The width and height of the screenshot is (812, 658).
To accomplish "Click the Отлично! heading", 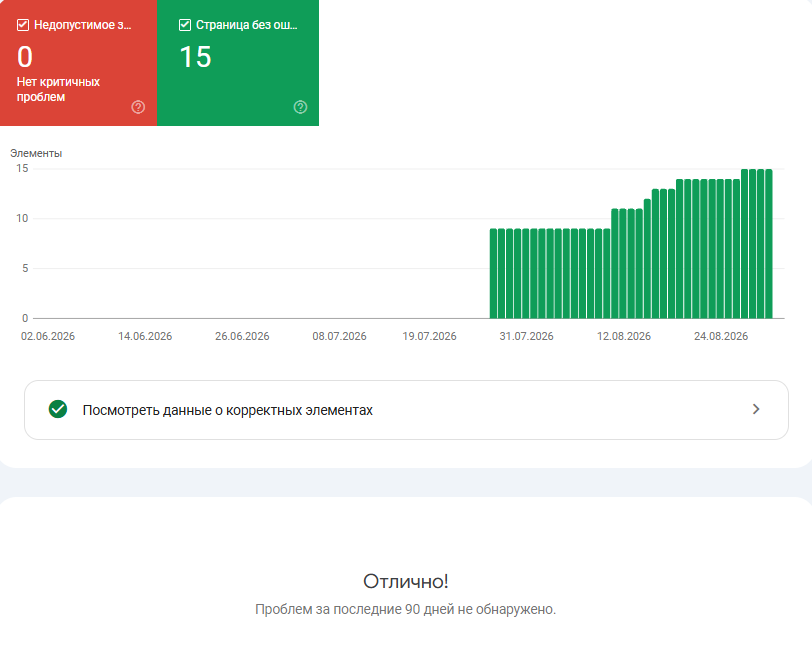I will (x=405, y=581).
